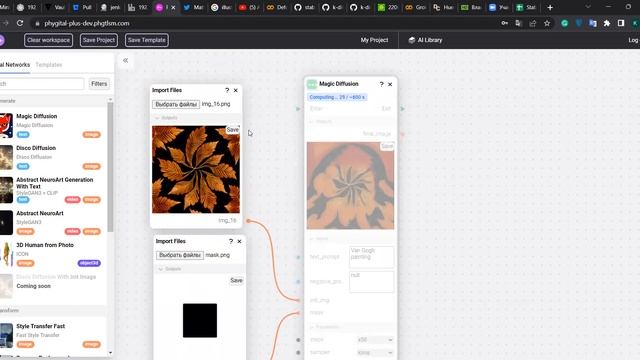Select the Neural Networks tab
The width and height of the screenshot is (640, 360).
pyautogui.click(x=15, y=65)
